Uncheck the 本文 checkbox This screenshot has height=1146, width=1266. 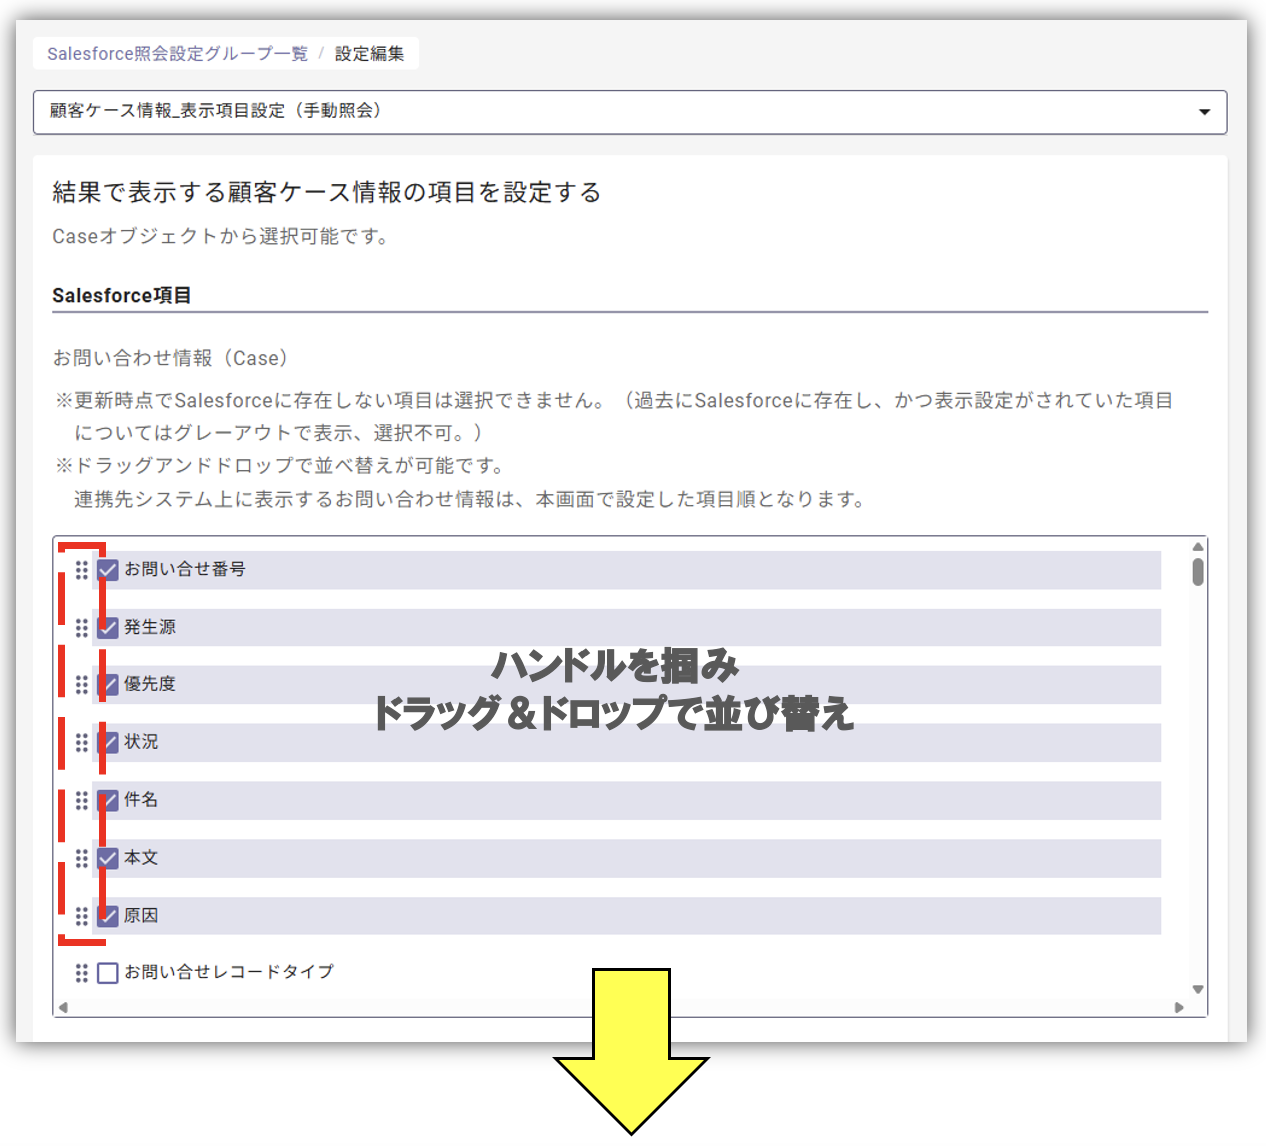tap(108, 859)
